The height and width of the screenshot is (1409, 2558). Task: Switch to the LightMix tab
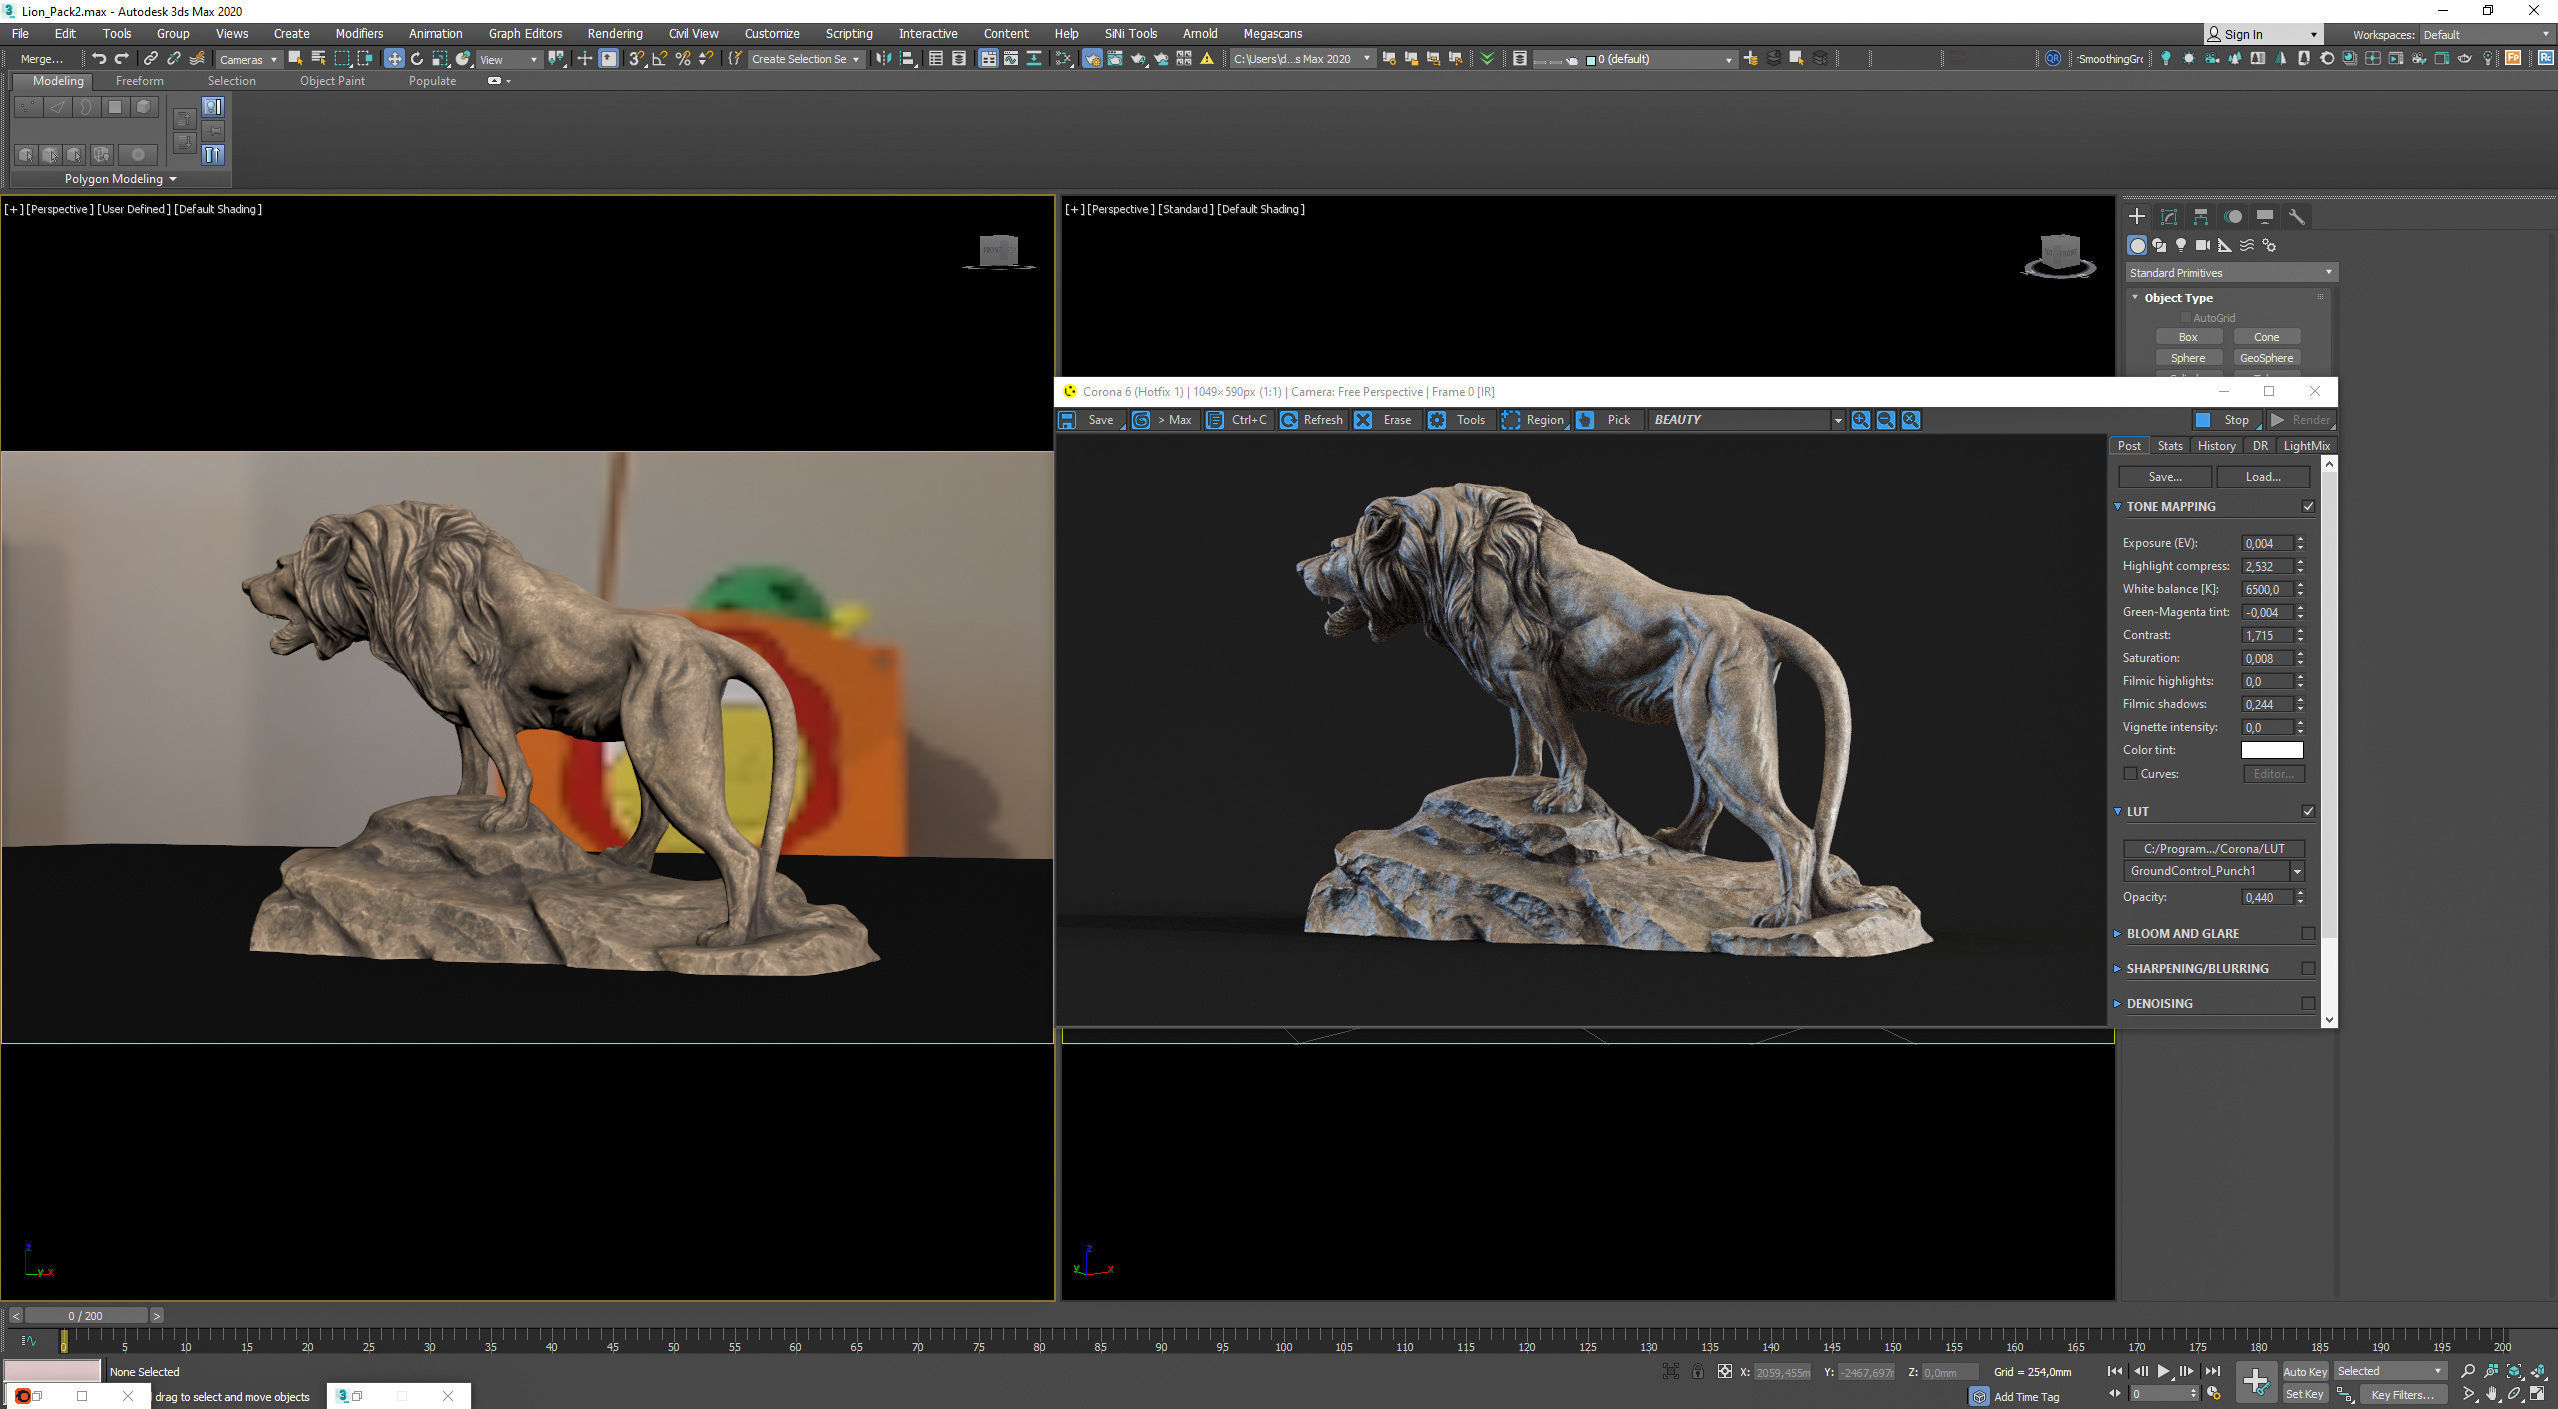[x=2306, y=446]
